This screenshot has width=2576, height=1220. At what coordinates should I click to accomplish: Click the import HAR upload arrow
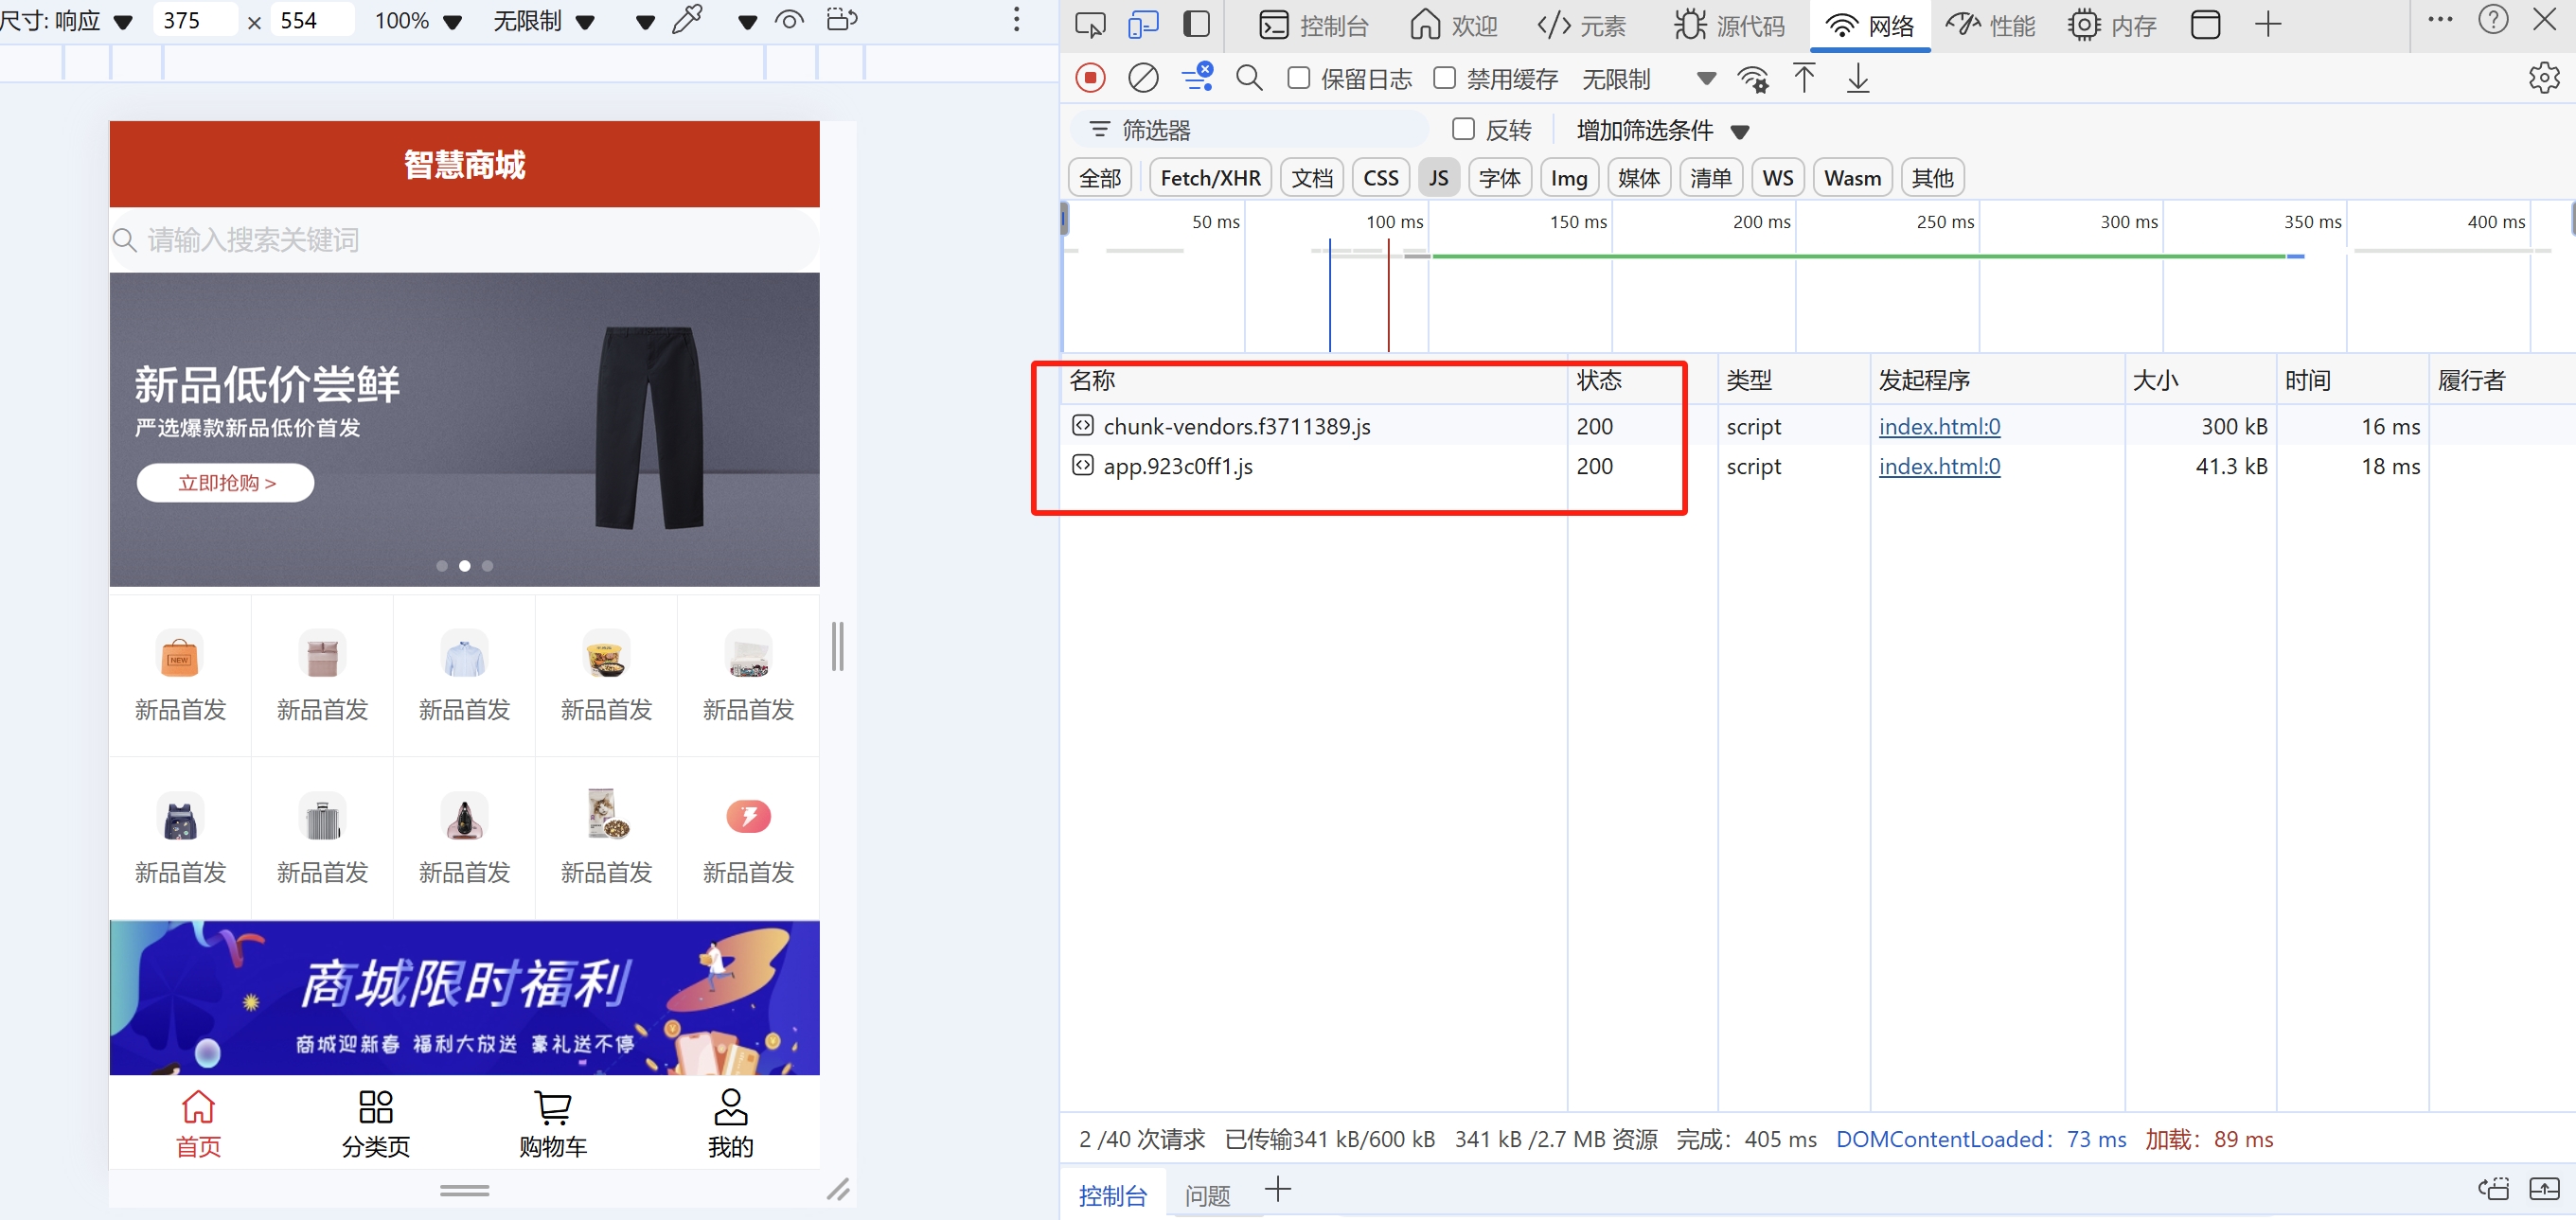coord(1804,78)
